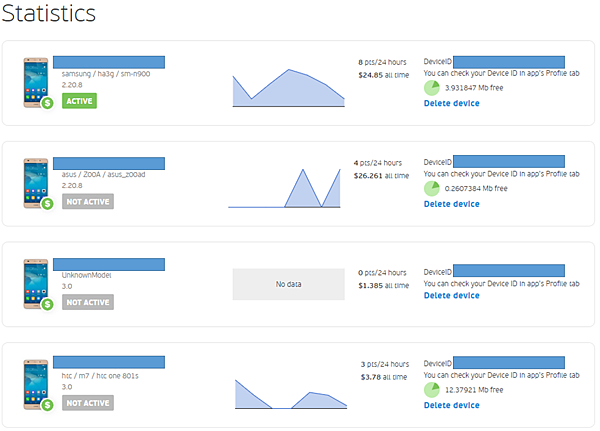Delete the samsung sm-n900 device
Image resolution: width=600 pixels, height=431 pixels.
tap(452, 103)
